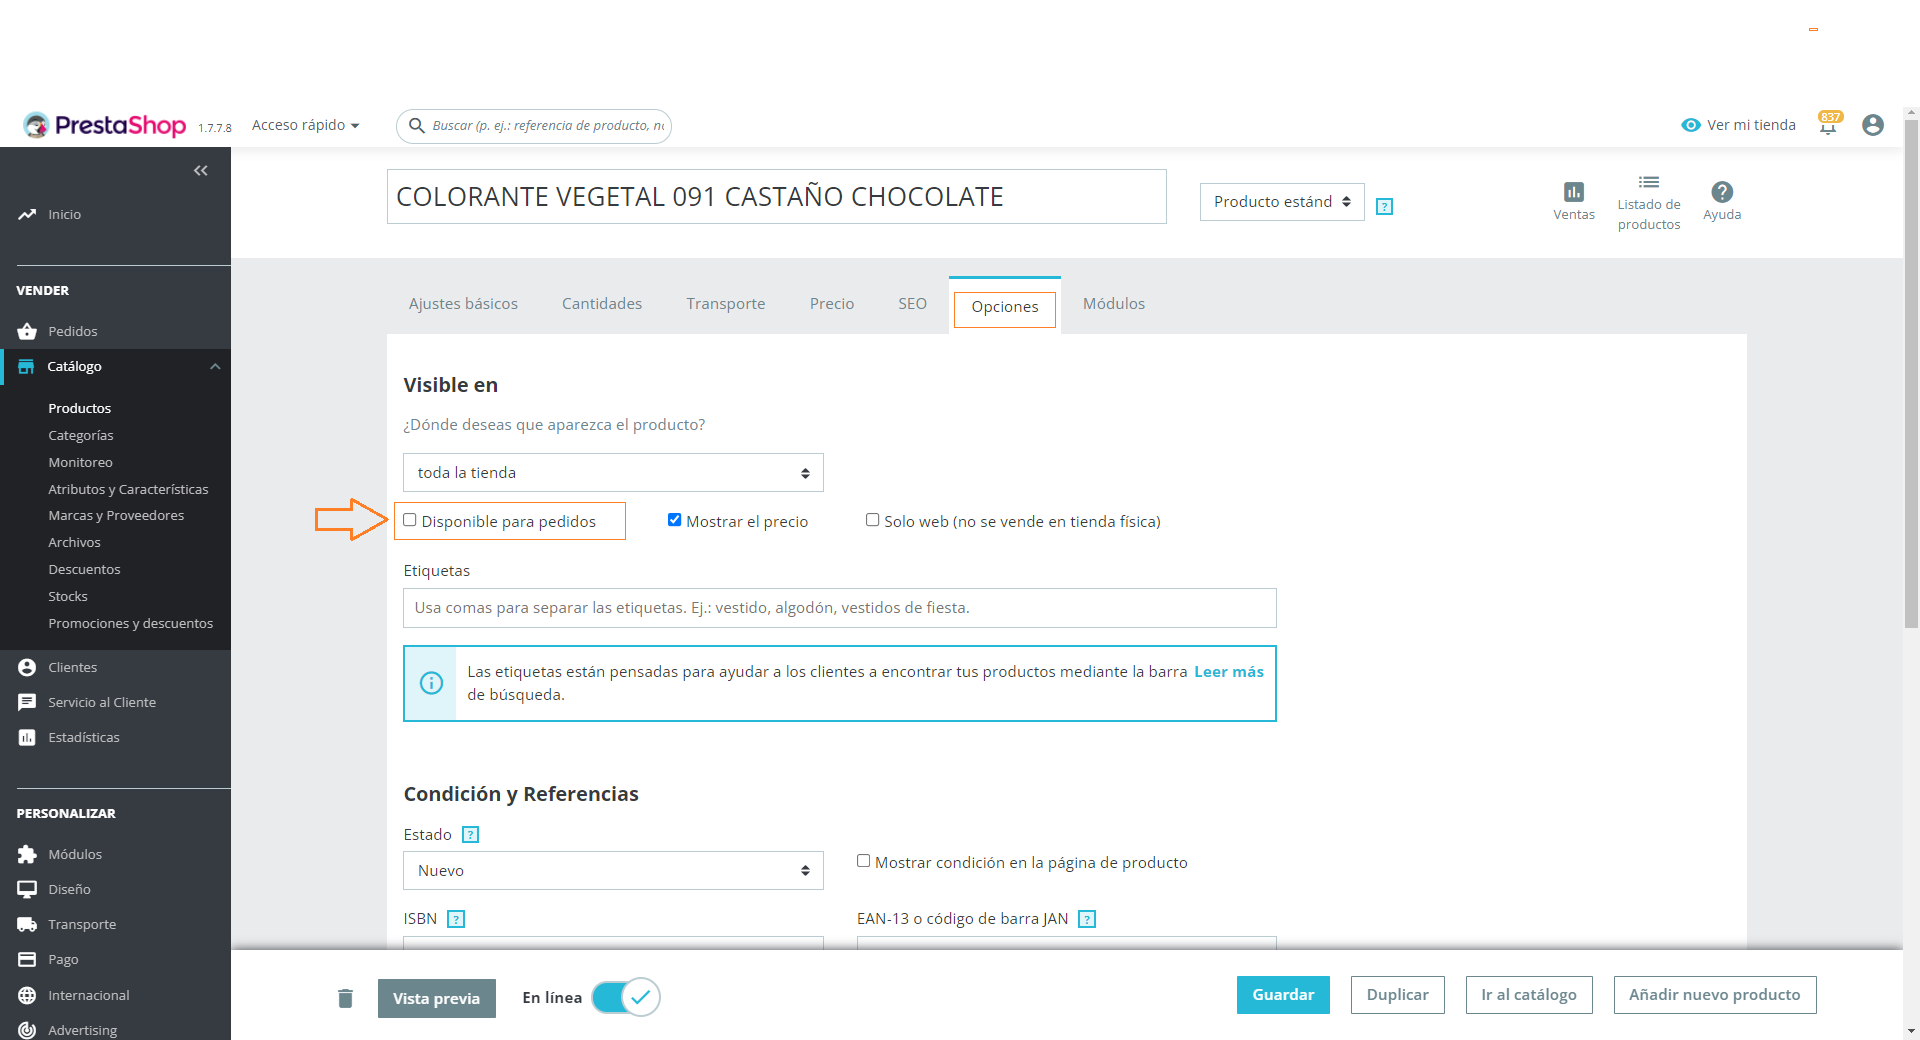Switch to Cantidades tab
Screen dimensions: 1920x1040
coord(602,304)
